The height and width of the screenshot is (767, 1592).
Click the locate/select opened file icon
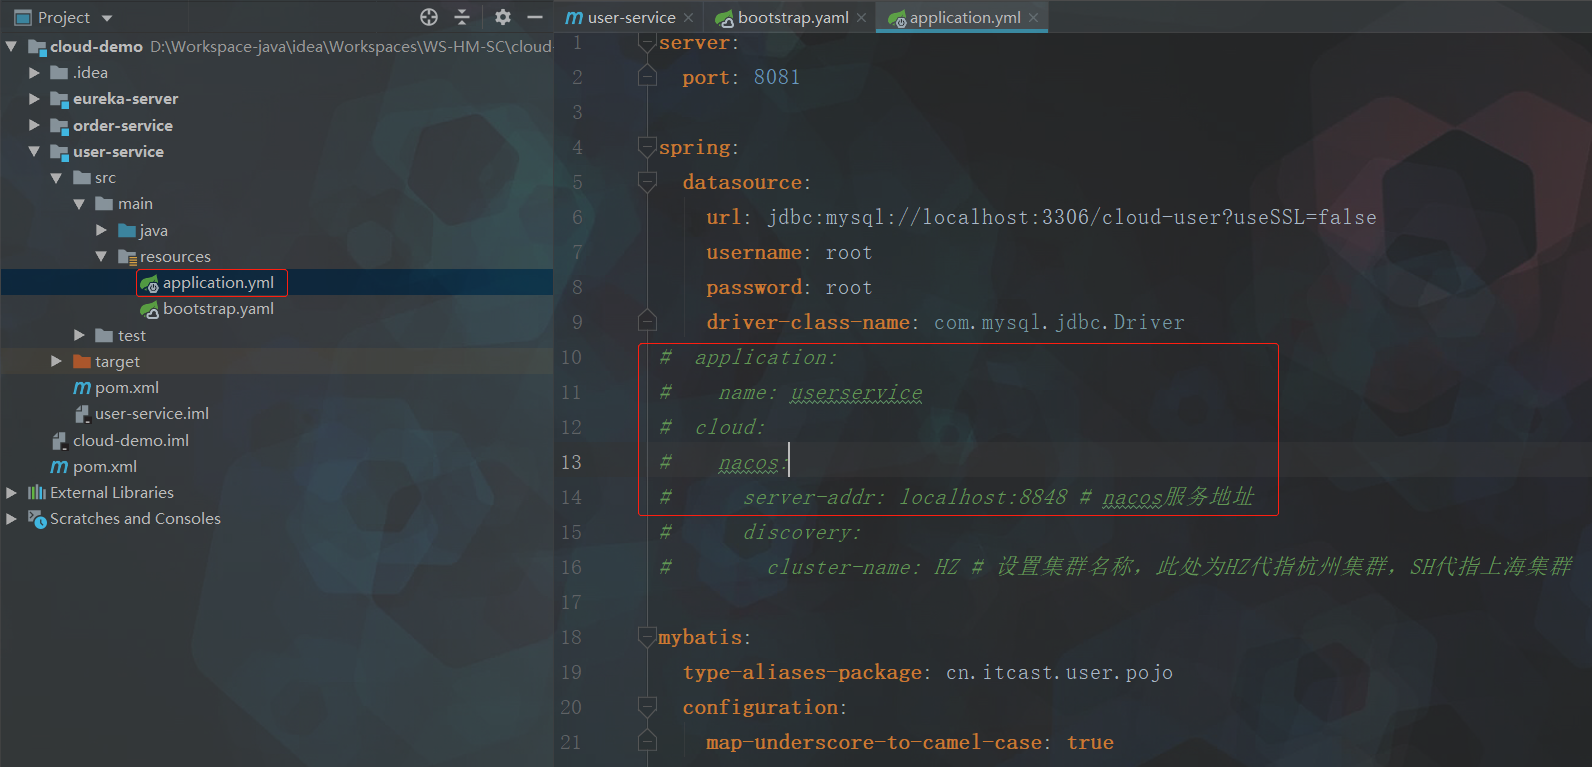(x=429, y=17)
